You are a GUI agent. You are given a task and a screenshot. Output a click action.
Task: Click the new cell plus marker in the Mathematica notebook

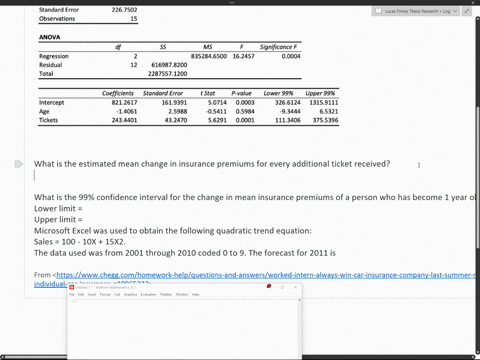pyautogui.click(x=74, y=301)
